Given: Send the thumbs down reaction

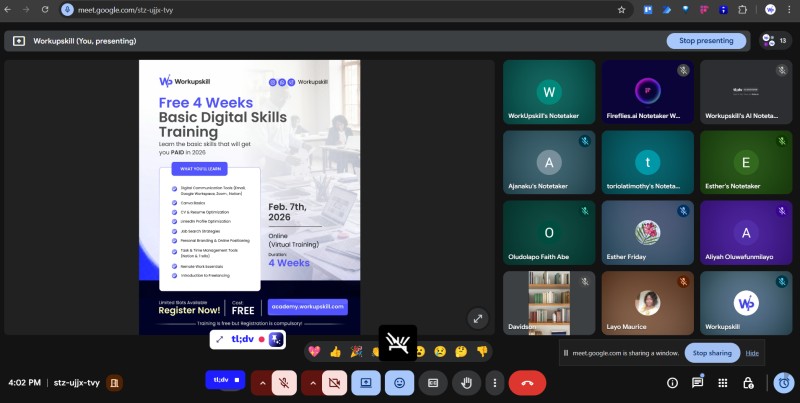Looking at the screenshot, I should tap(482, 351).
